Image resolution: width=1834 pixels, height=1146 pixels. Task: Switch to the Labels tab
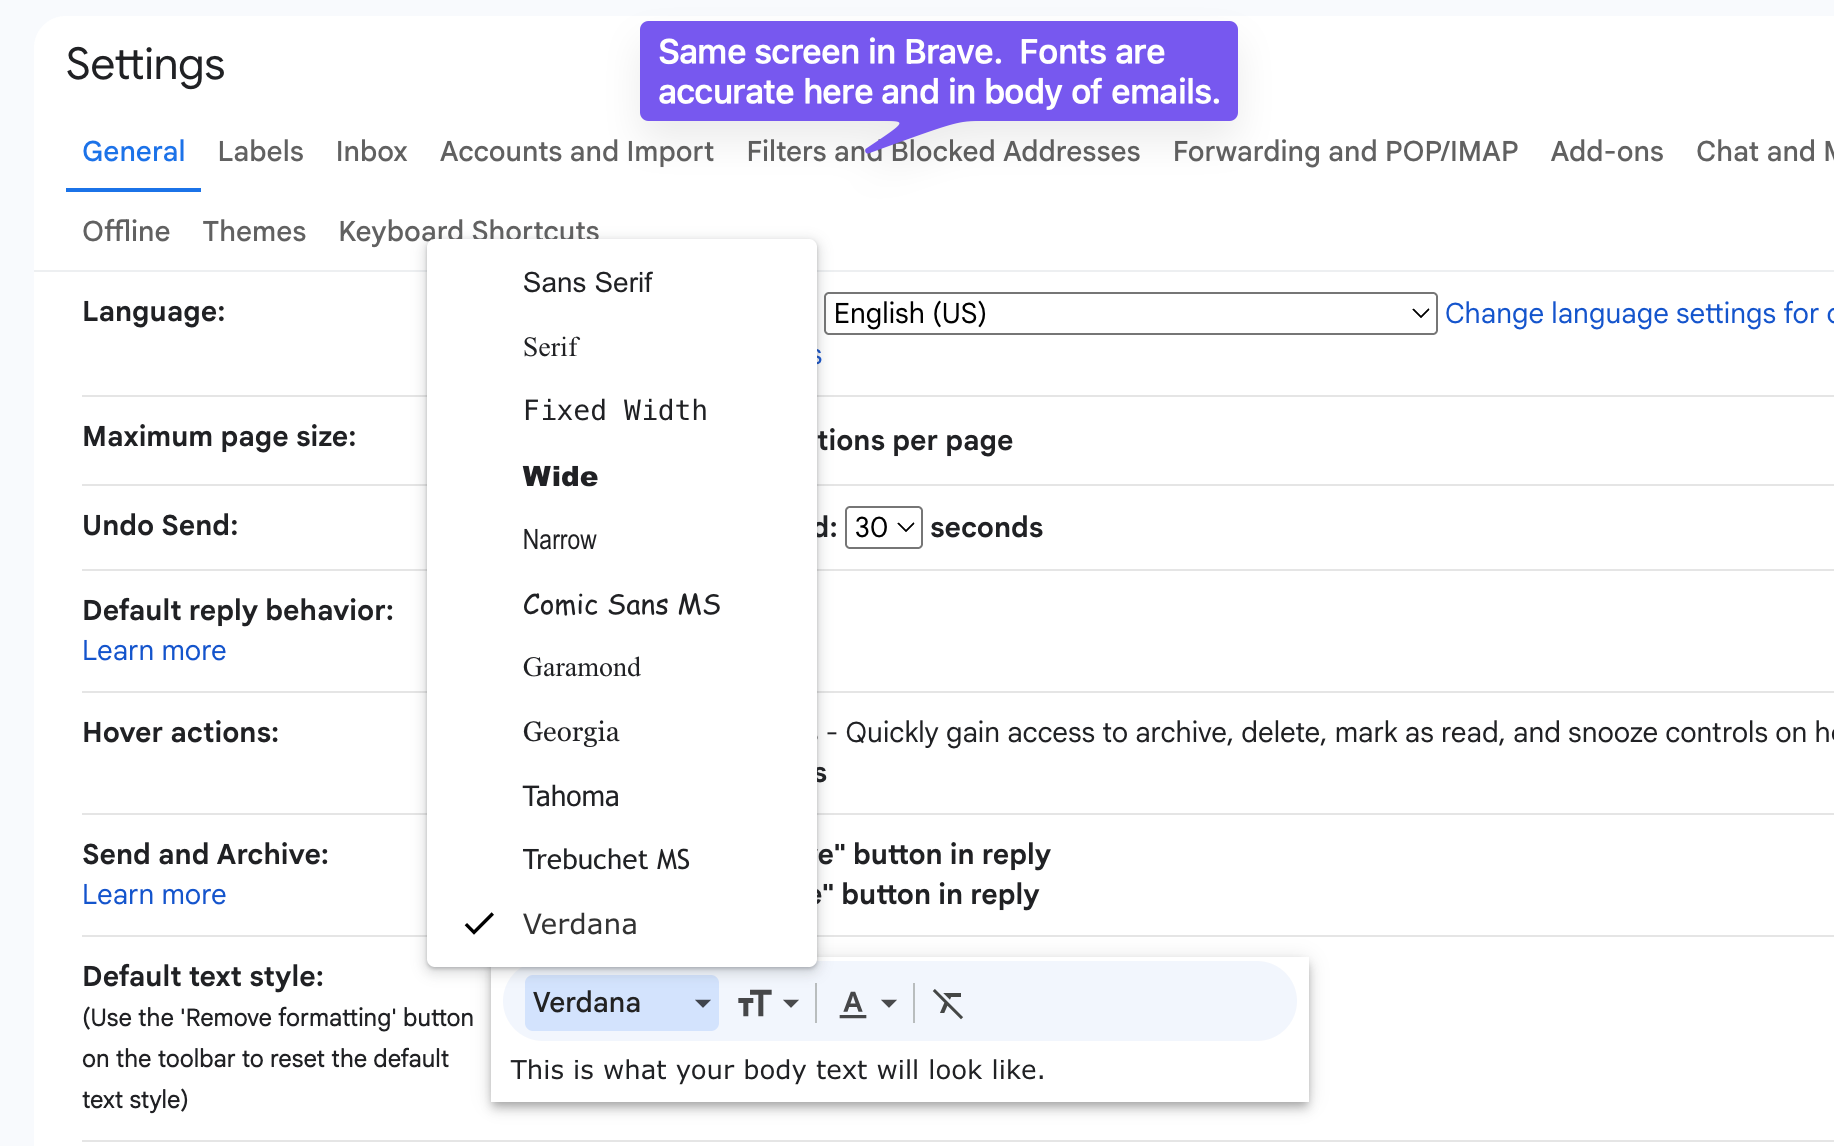click(x=260, y=152)
